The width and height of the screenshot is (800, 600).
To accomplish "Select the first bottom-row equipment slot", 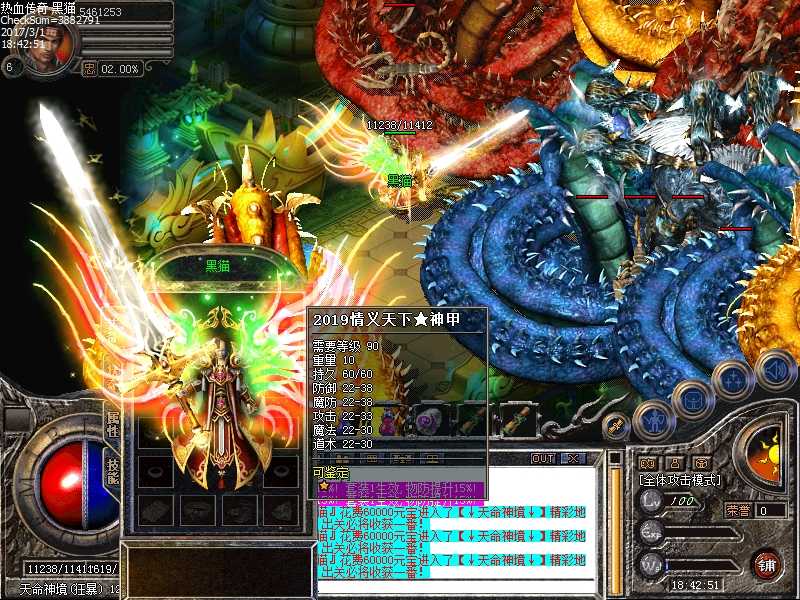I will [155, 510].
